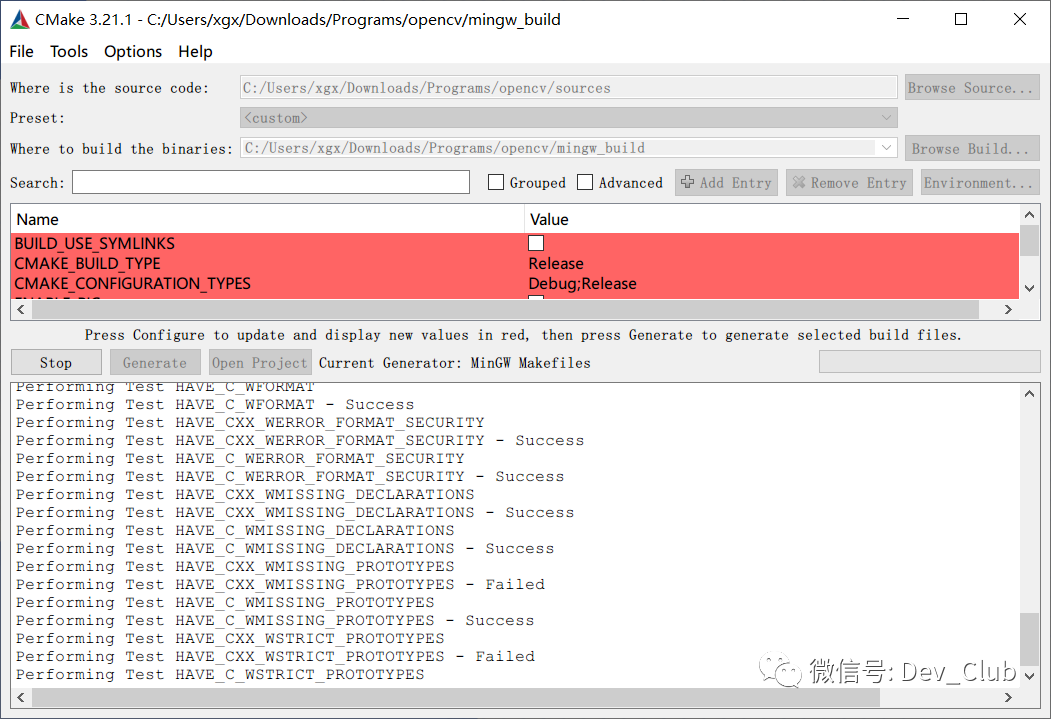Expand the build binaries path dropdown
Image resolution: width=1051 pixels, height=719 pixels.
(x=886, y=147)
